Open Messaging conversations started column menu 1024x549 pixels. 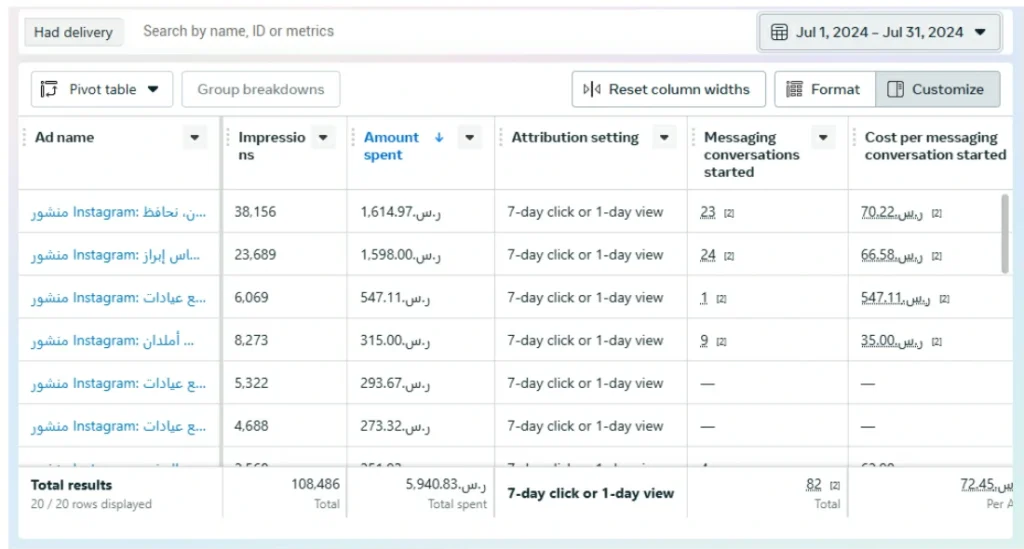[823, 137]
